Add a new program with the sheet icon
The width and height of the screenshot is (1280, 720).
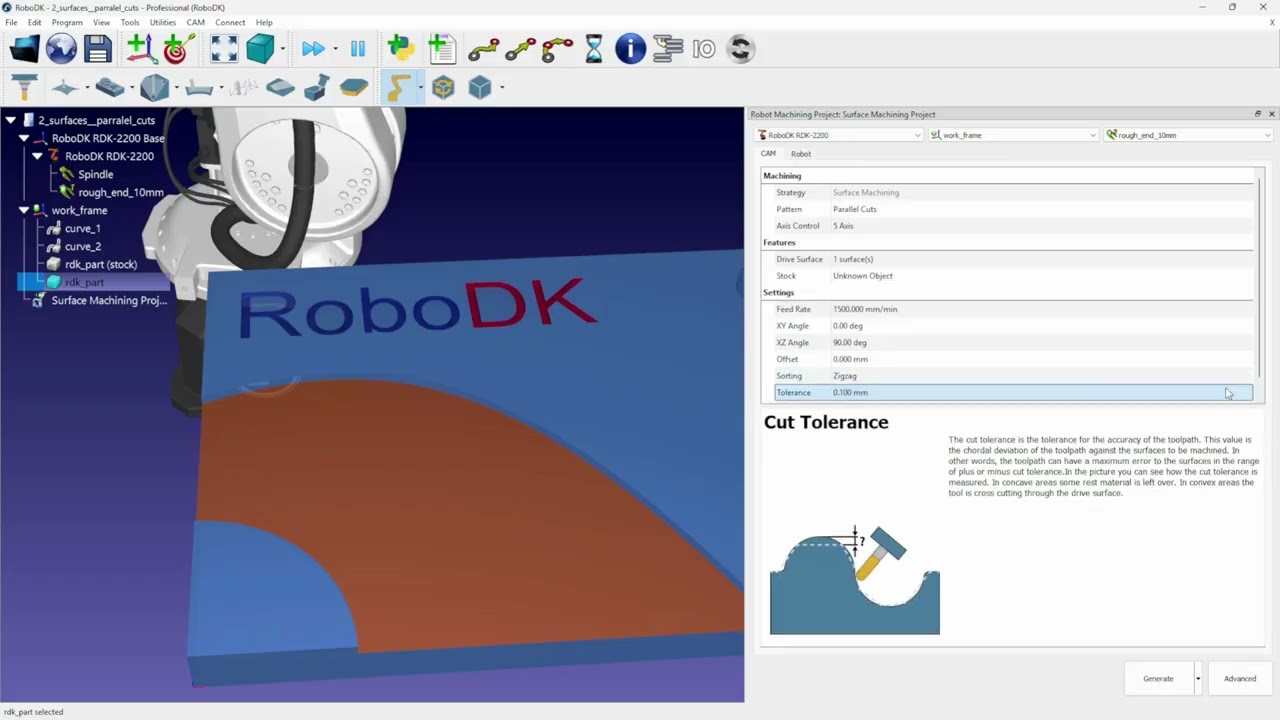(x=441, y=48)
